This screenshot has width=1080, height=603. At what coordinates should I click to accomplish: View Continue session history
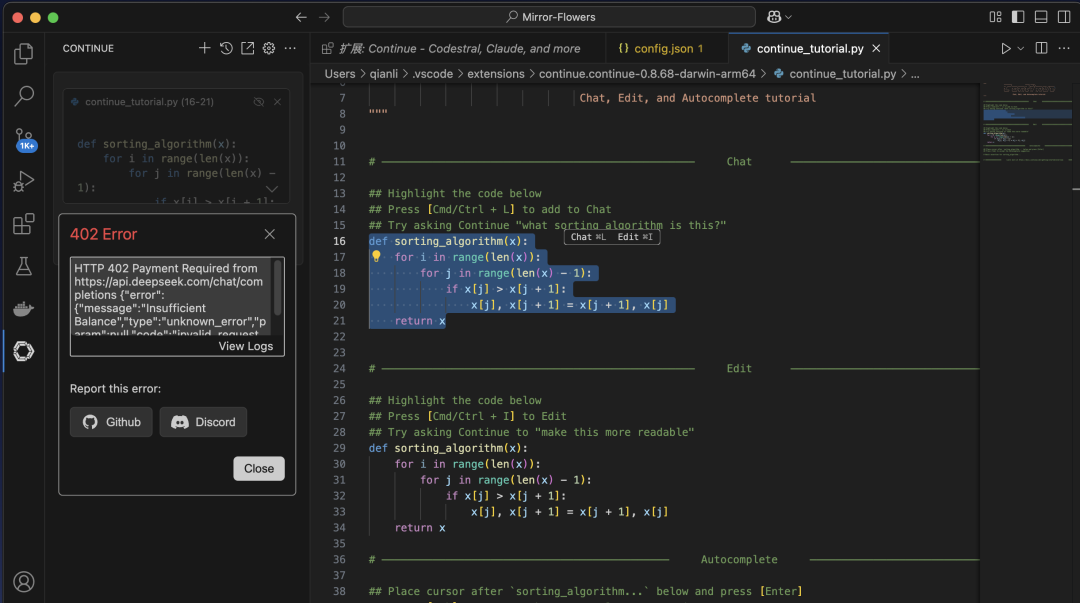[x=226, y=48]
